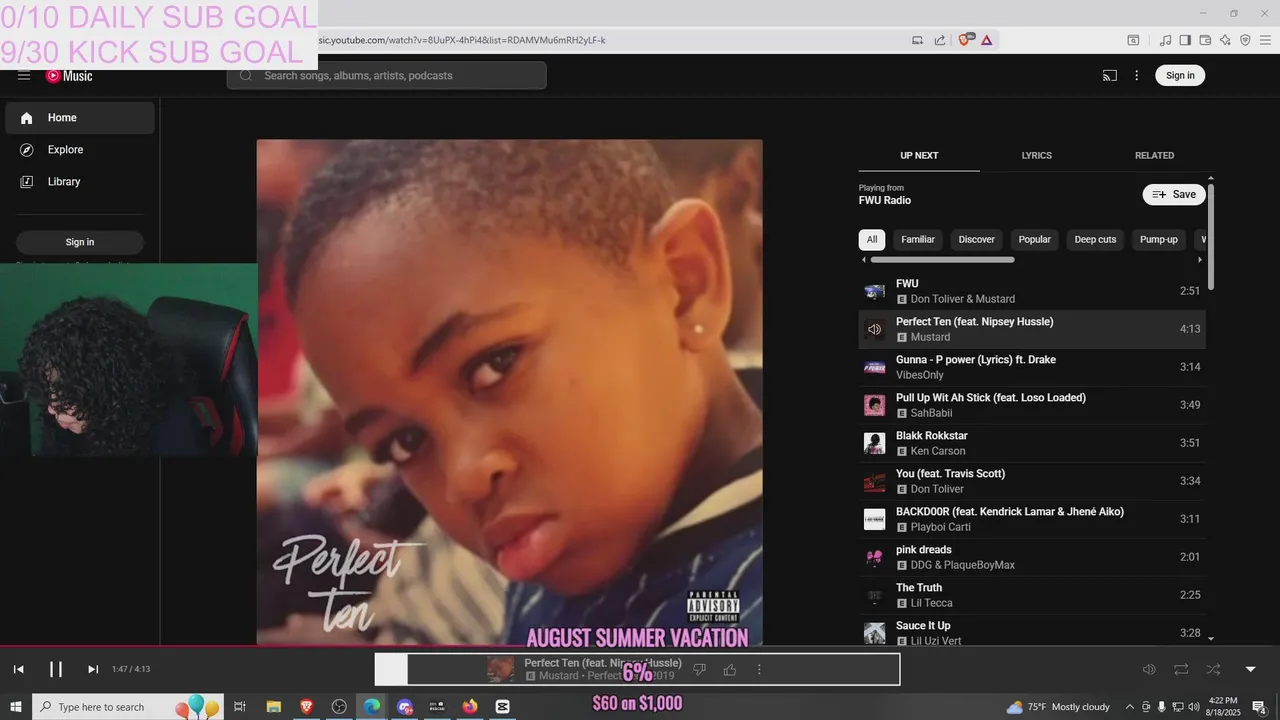Focus the Search songs, albums, artists field
The height and width of the screenshot is (720, 1280).
click(387, 75)
